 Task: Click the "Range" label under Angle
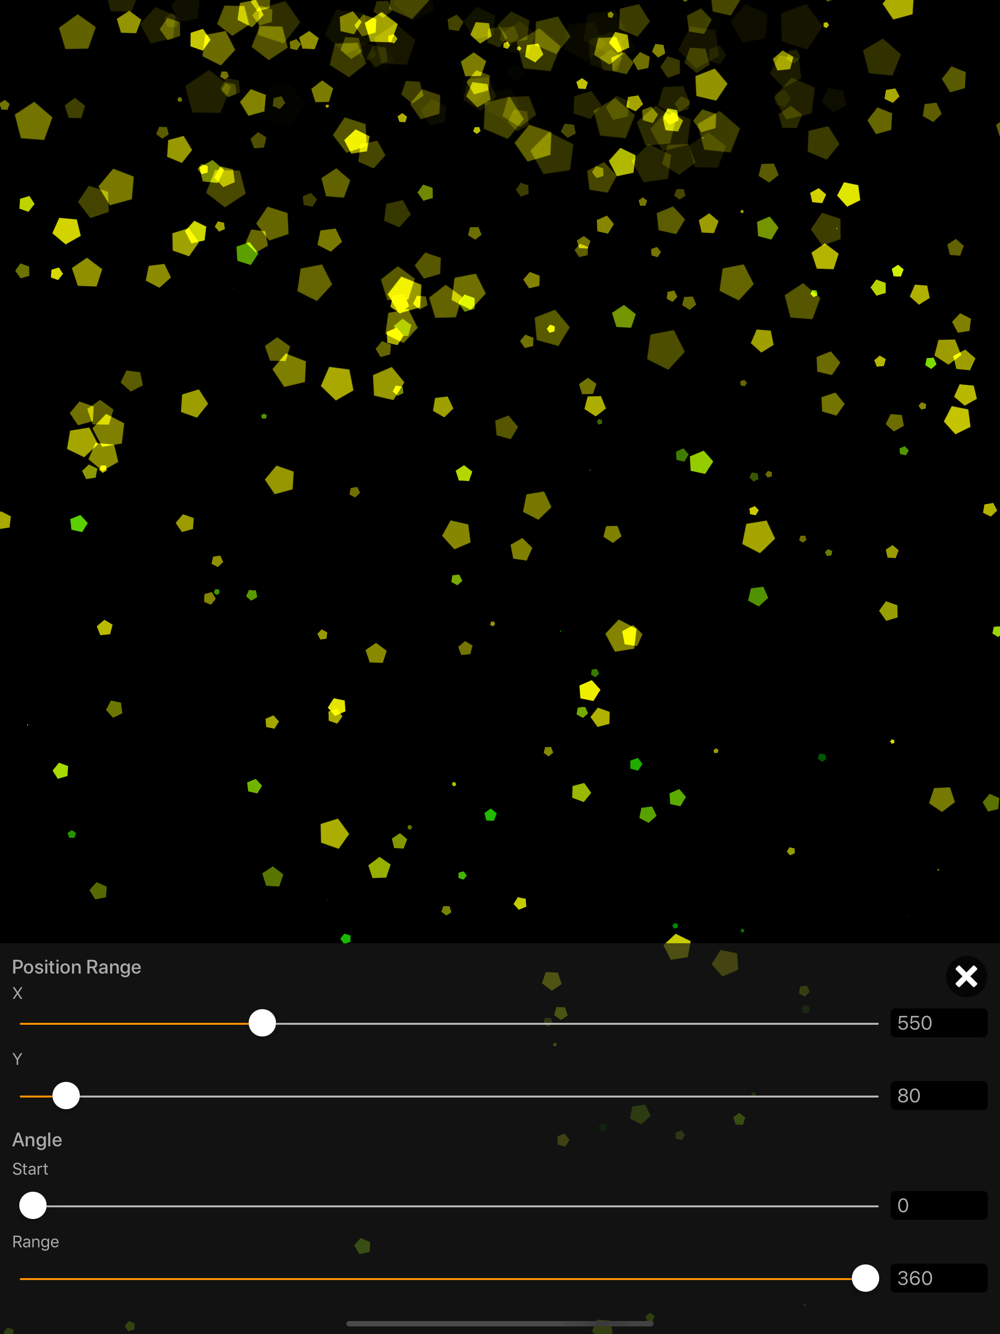click(x=35, y=1242)
